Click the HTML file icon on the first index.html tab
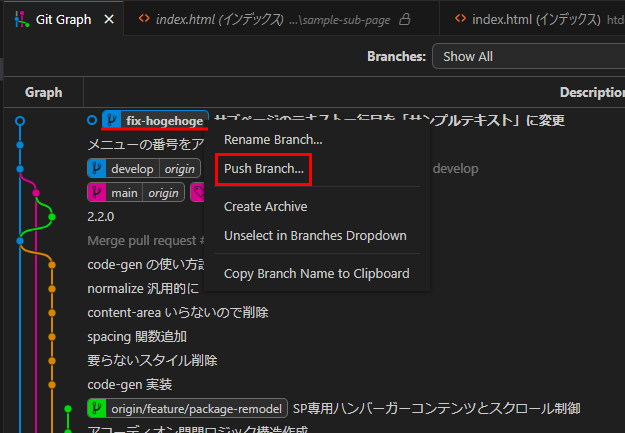Image resolution: width=625 pixels, height=433 pixels. 144,19
